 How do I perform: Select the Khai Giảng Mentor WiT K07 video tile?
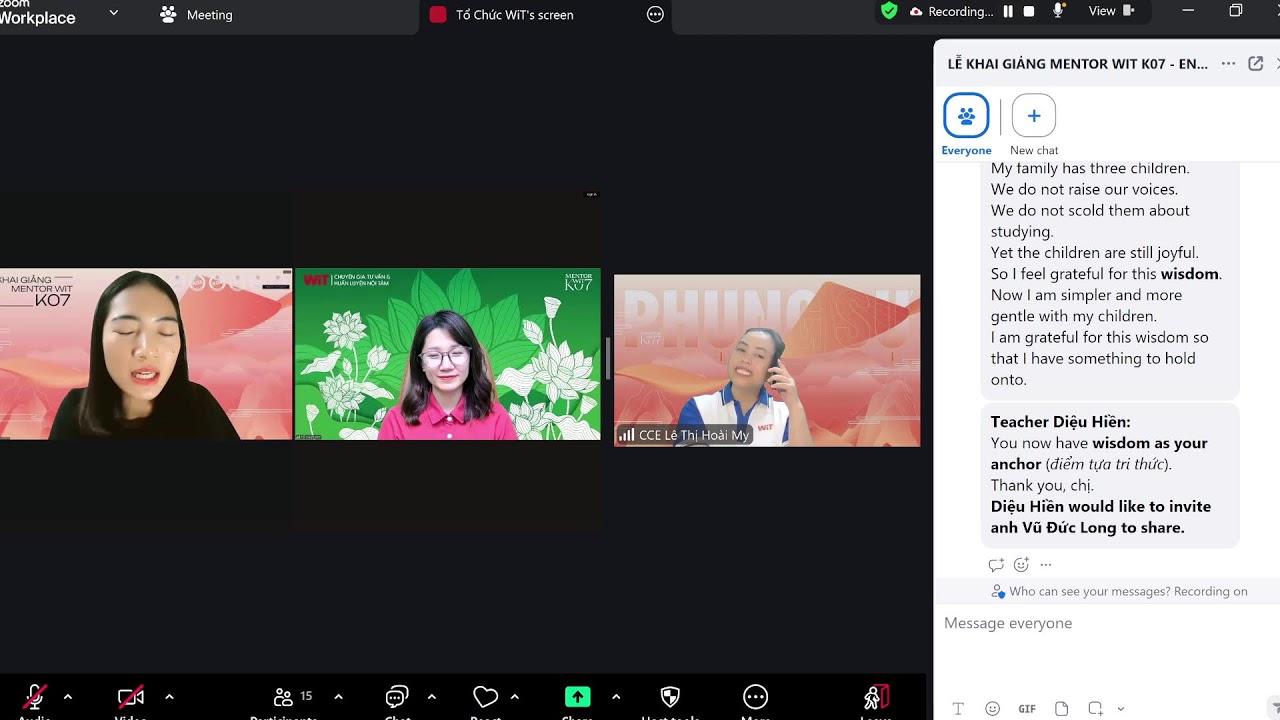tap(146, 354)
